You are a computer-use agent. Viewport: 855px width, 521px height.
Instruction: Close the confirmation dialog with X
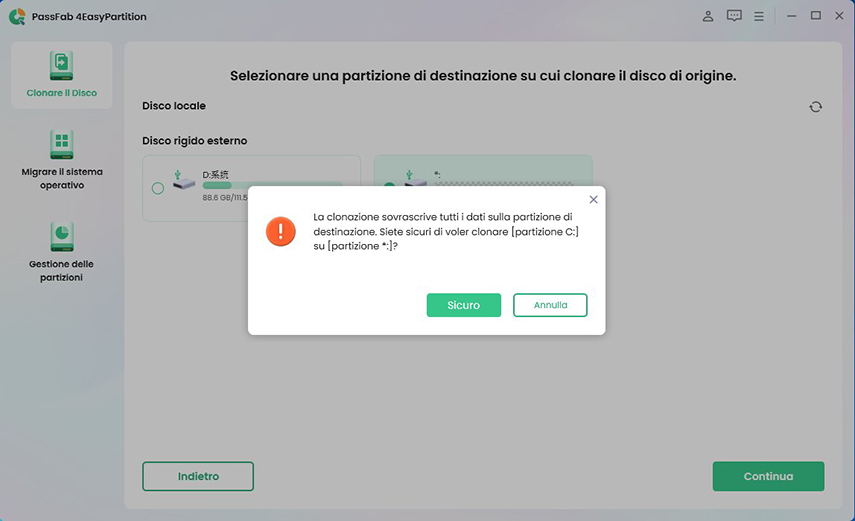(593, 200)
